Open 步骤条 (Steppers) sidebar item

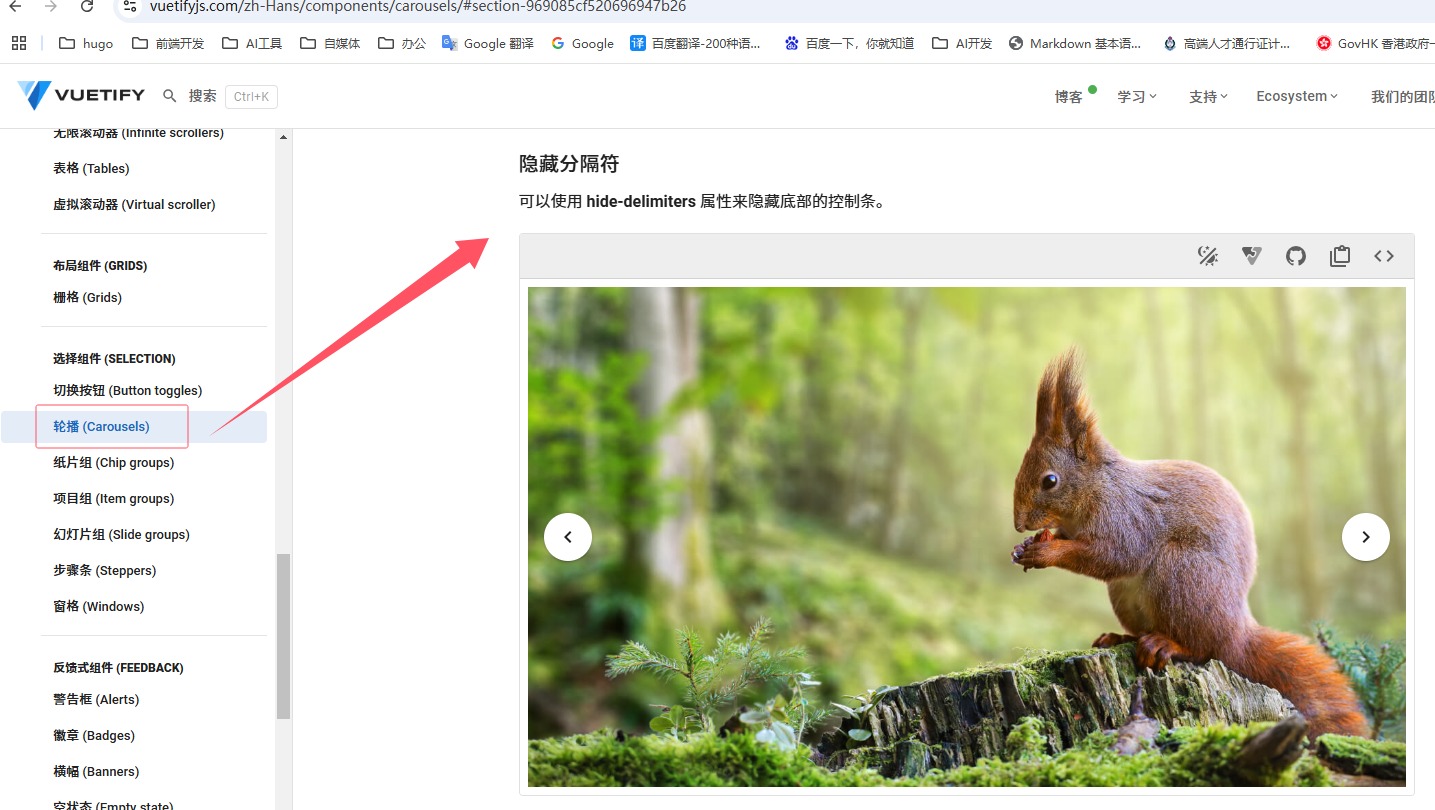click(104, 571)
